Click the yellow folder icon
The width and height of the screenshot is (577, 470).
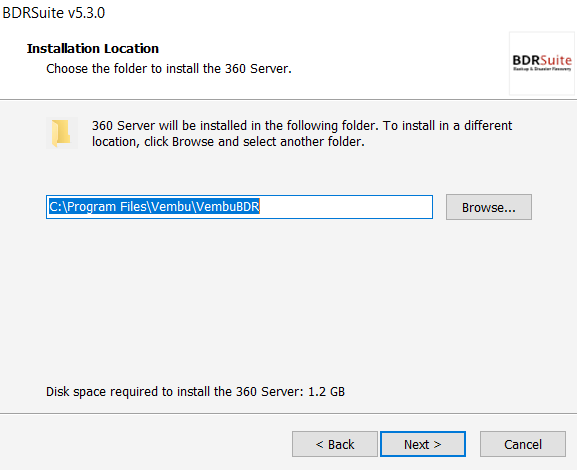(x=61, y=133)
